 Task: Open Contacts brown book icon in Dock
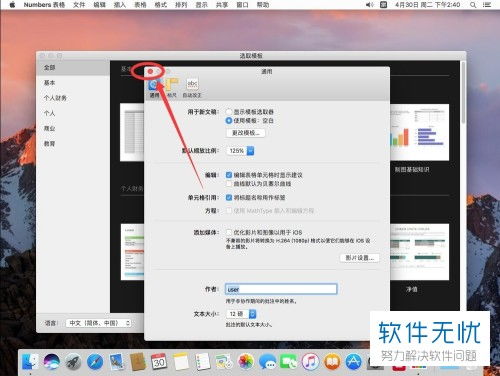coord(138,361)
